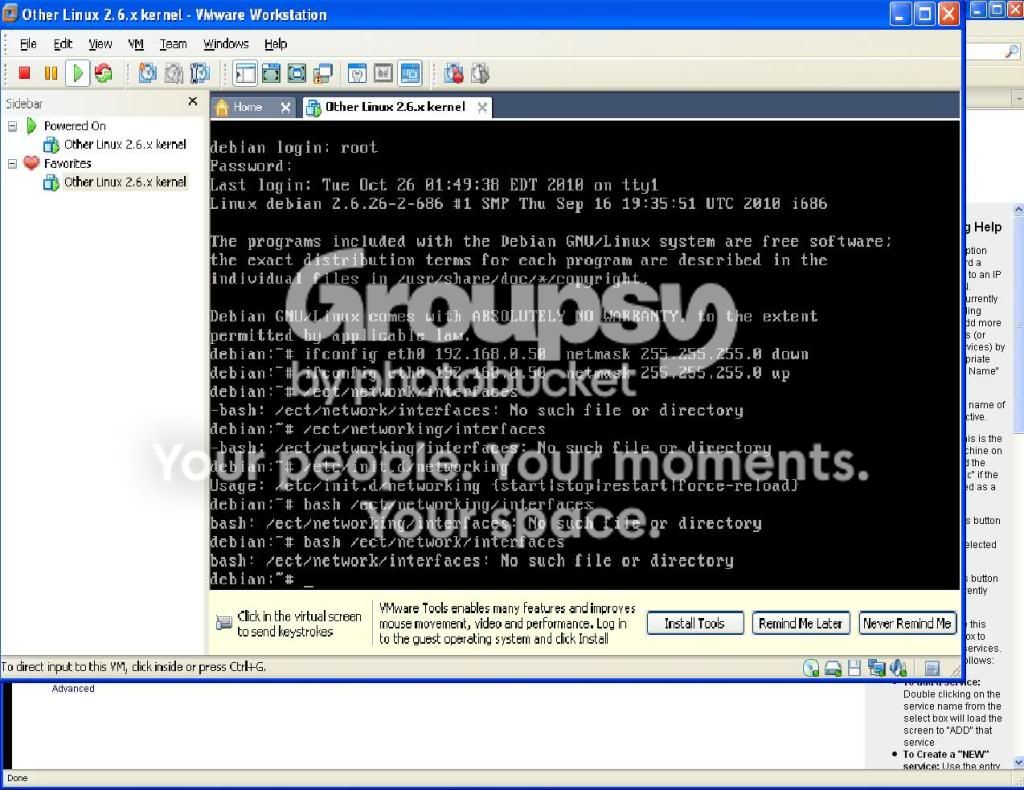
Task: Click the hard disk status bar icon
Action: pyautogui.click(x=833, y=668)
